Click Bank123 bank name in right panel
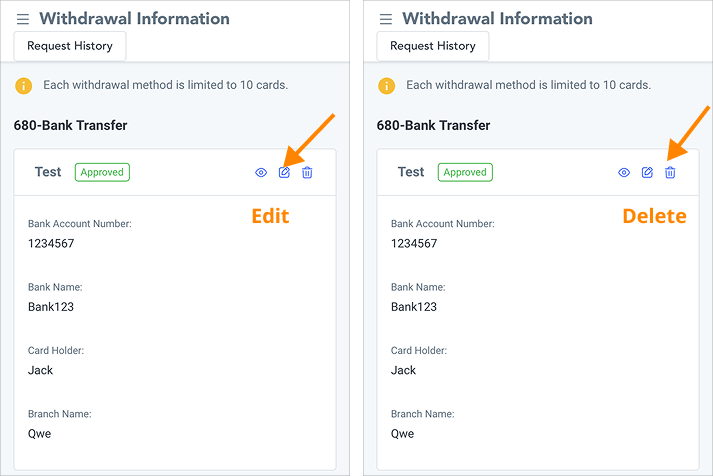This screenshot has height=476, width=713. (414, 307)
